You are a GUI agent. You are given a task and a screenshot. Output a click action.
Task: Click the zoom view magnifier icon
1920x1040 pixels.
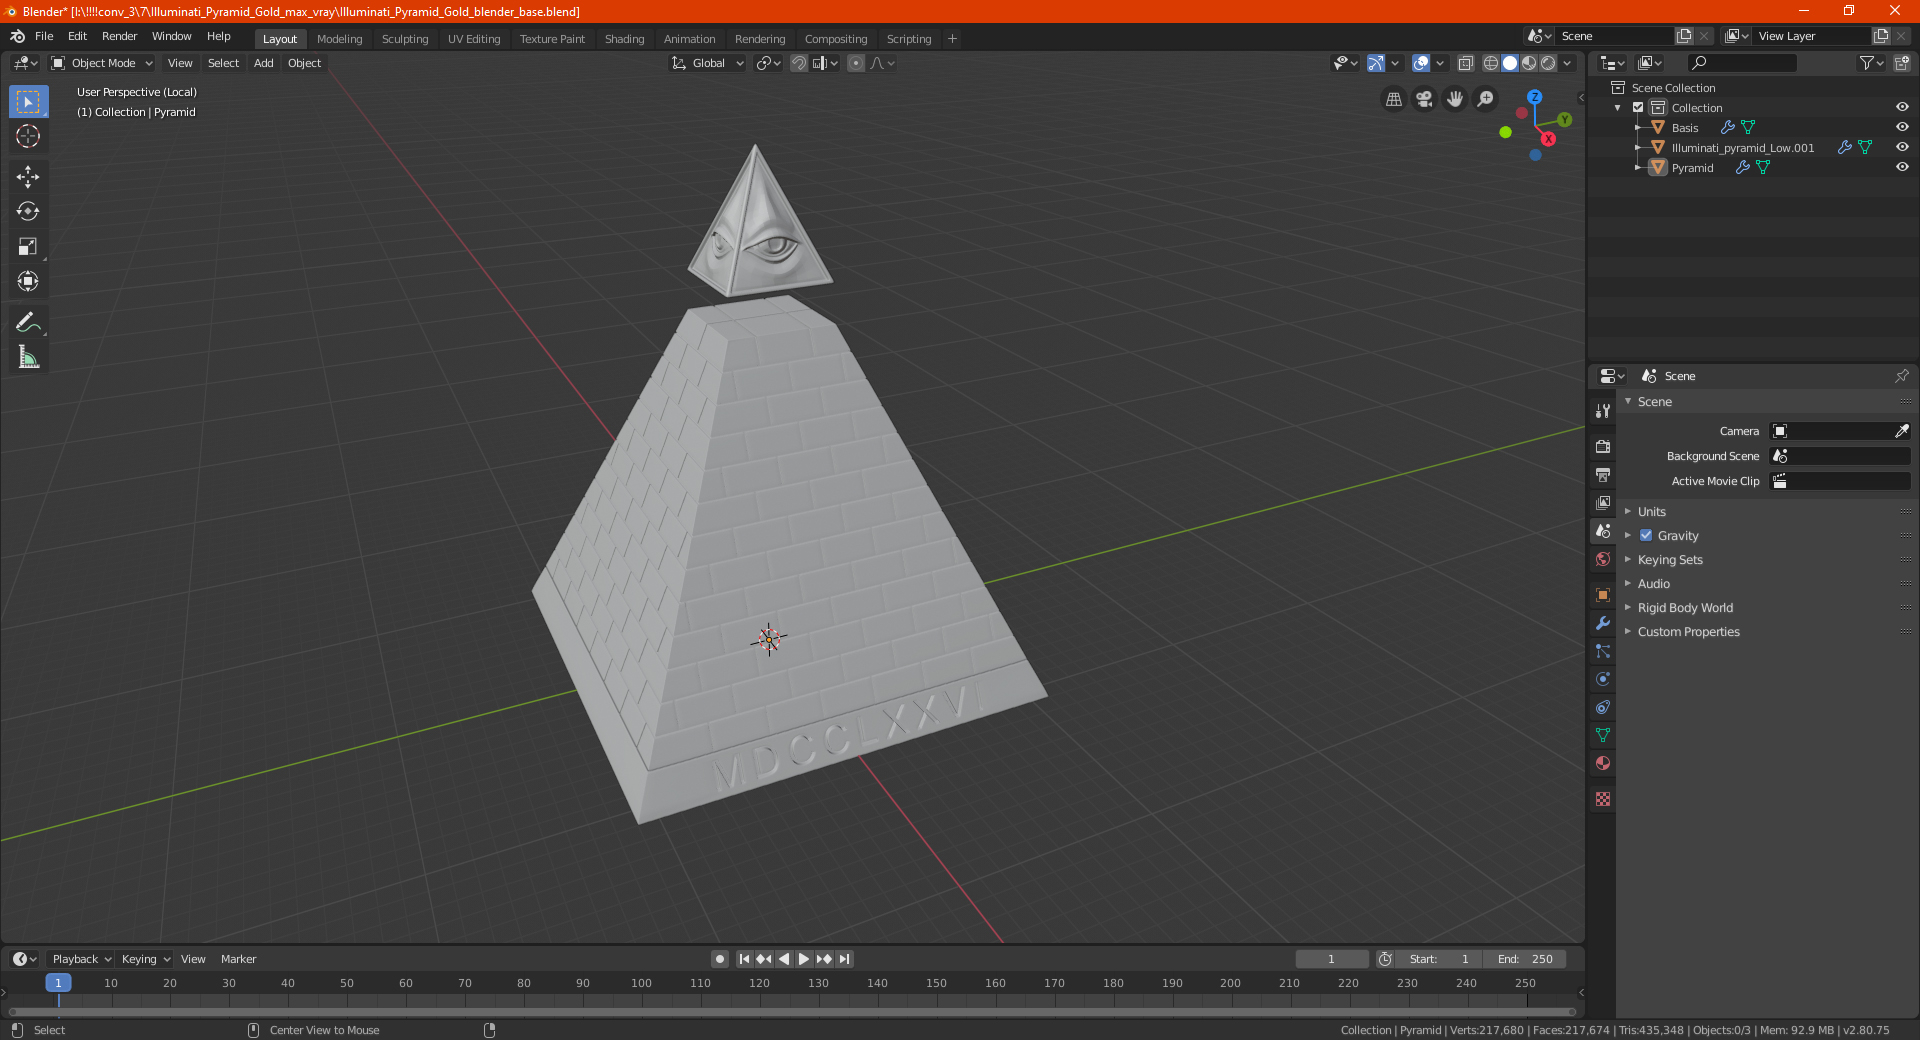coord(1486,99)
